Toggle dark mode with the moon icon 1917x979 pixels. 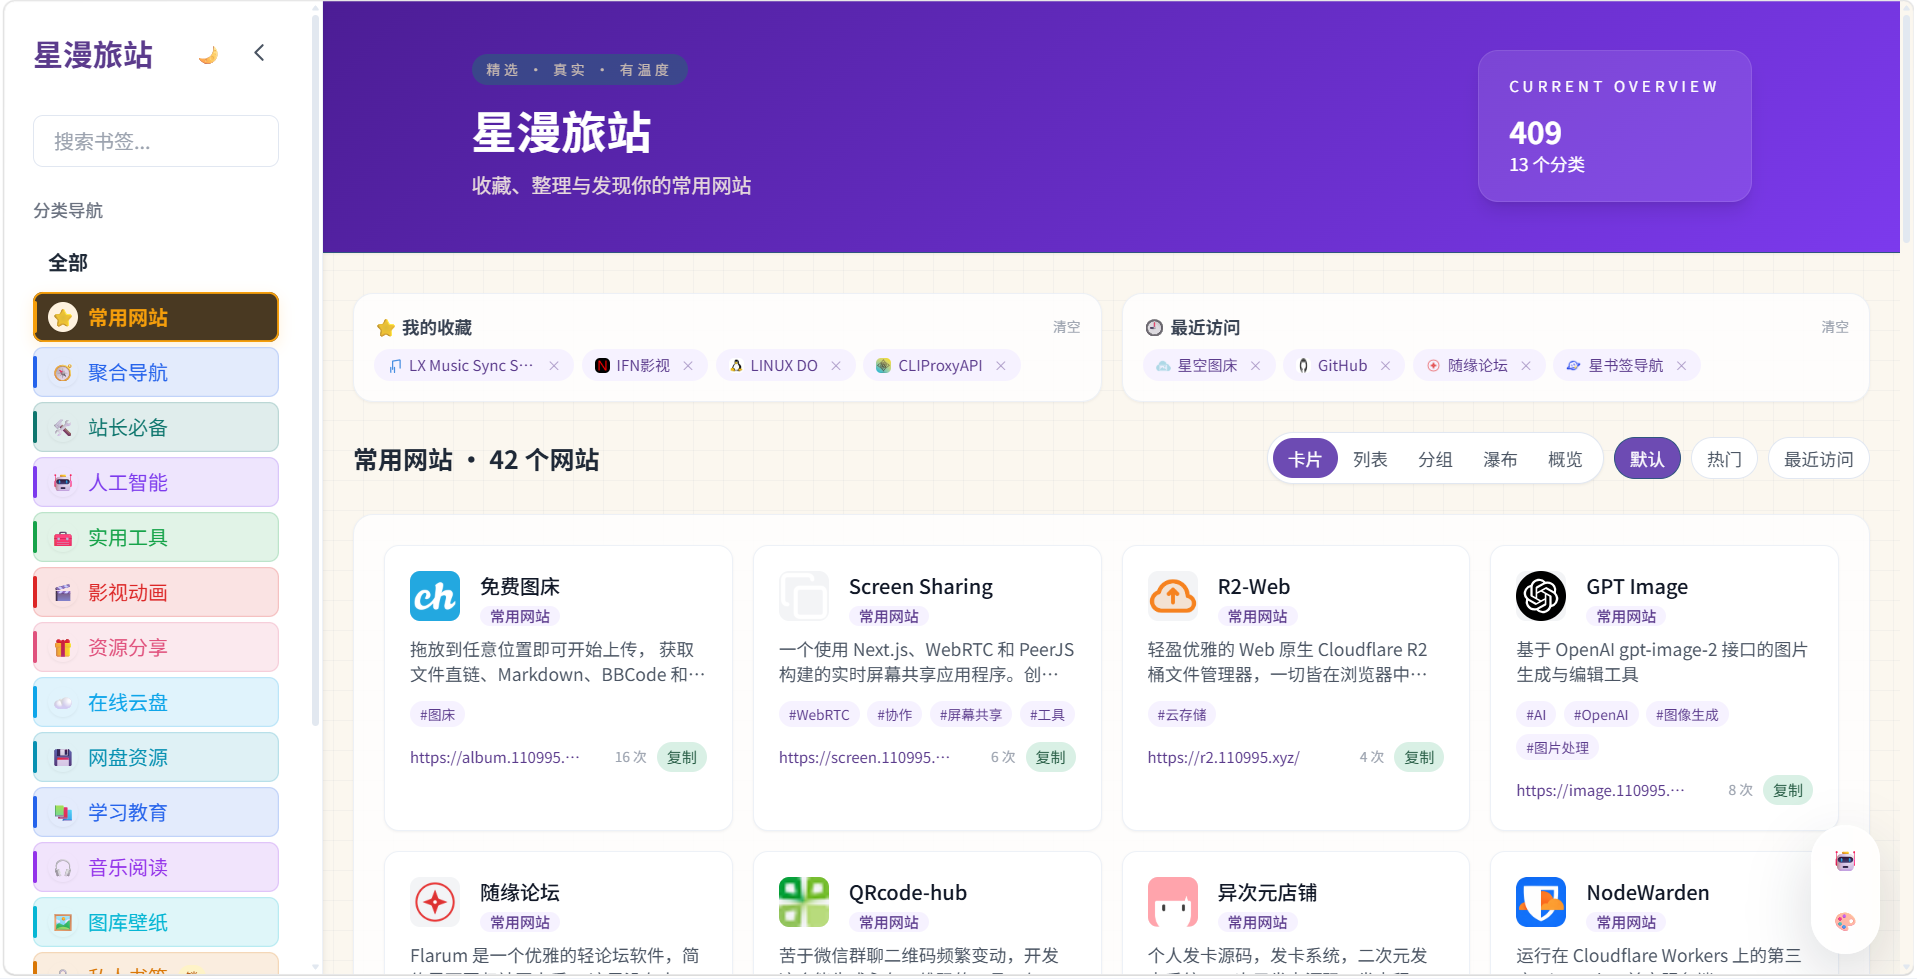(208, 55)
